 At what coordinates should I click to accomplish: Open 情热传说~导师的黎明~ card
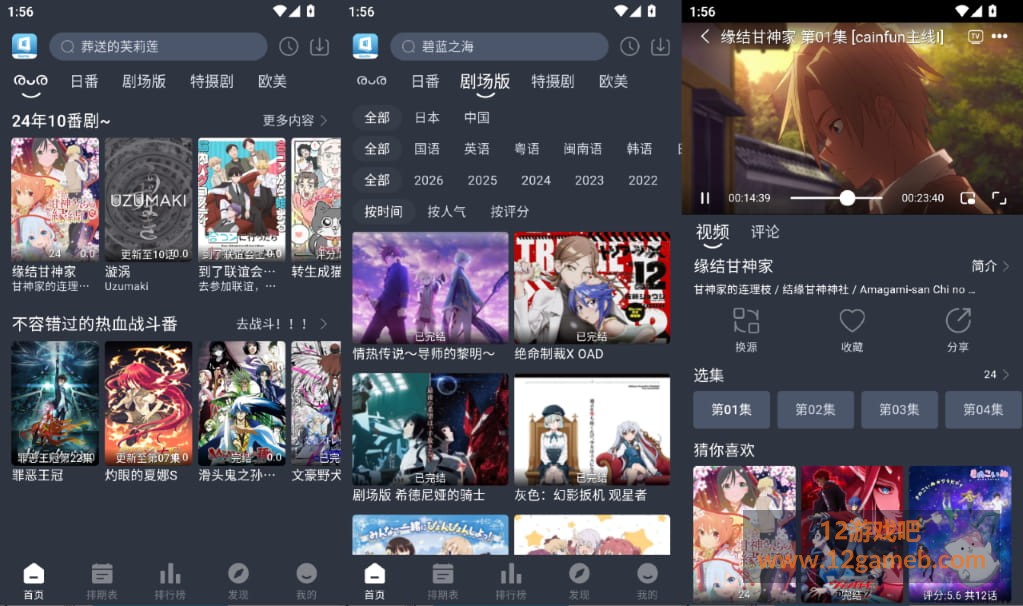[430, 288]
